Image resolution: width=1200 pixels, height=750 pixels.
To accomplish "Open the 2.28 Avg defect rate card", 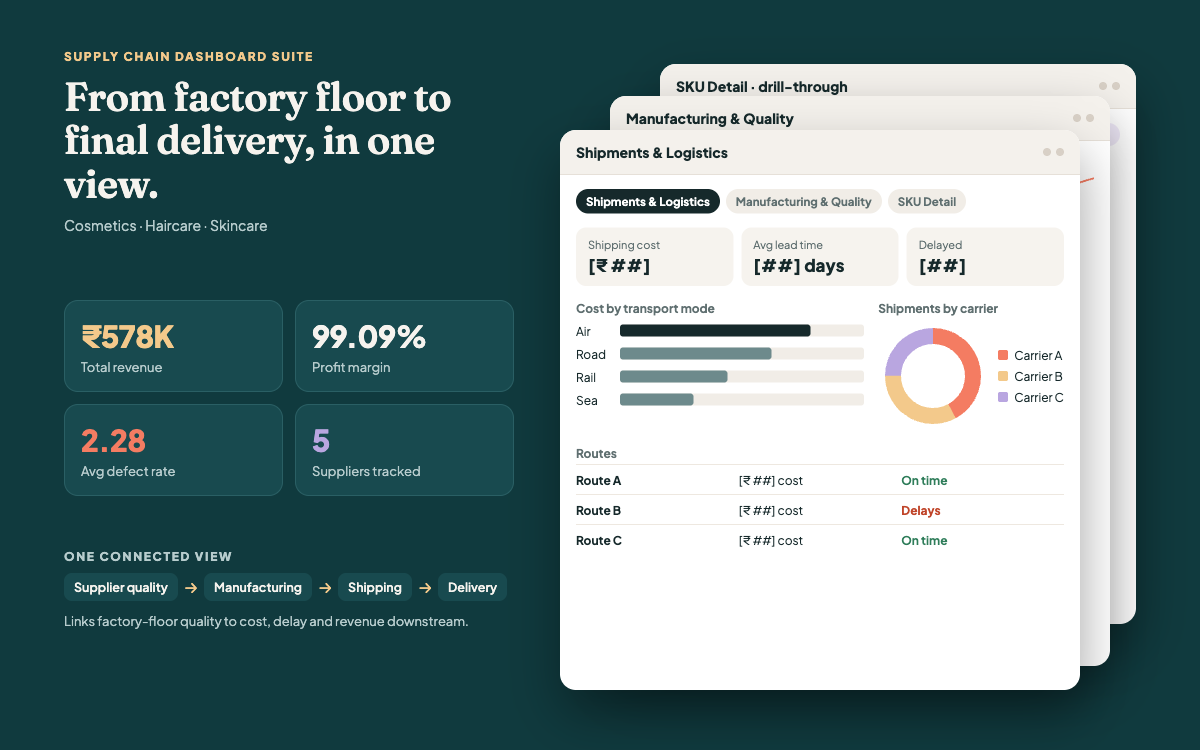I will pos(173,450).
